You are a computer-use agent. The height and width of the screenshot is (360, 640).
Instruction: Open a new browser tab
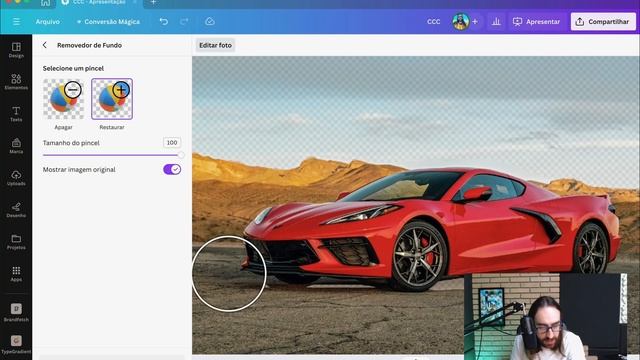153,2
